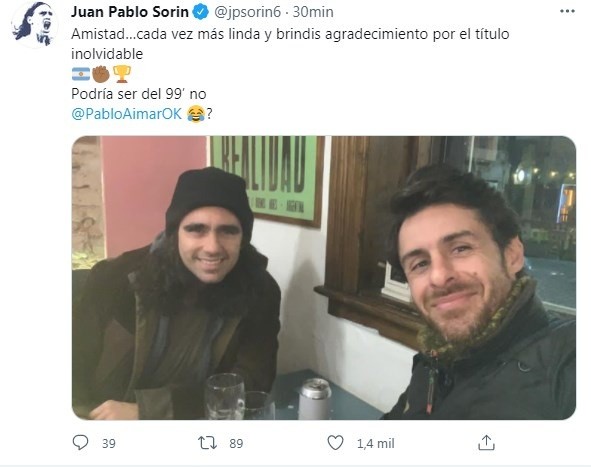Open the @jpsorin6 handle link
Viewport: 591px width, 467px height.
point(248,12)
